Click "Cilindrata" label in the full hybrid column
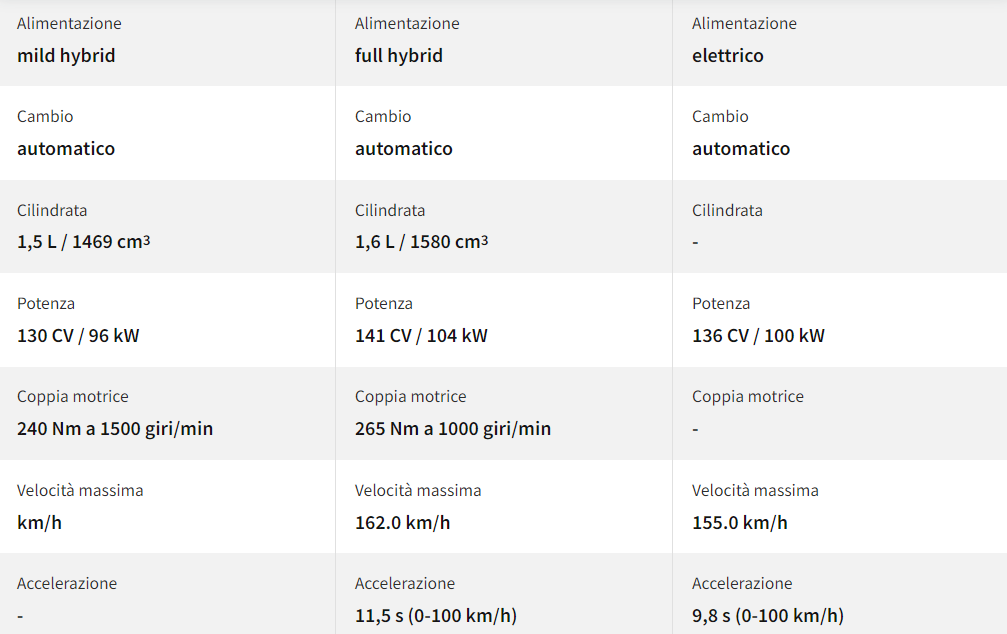Screen dimensions: 1007x634 [x=389, y=210]
